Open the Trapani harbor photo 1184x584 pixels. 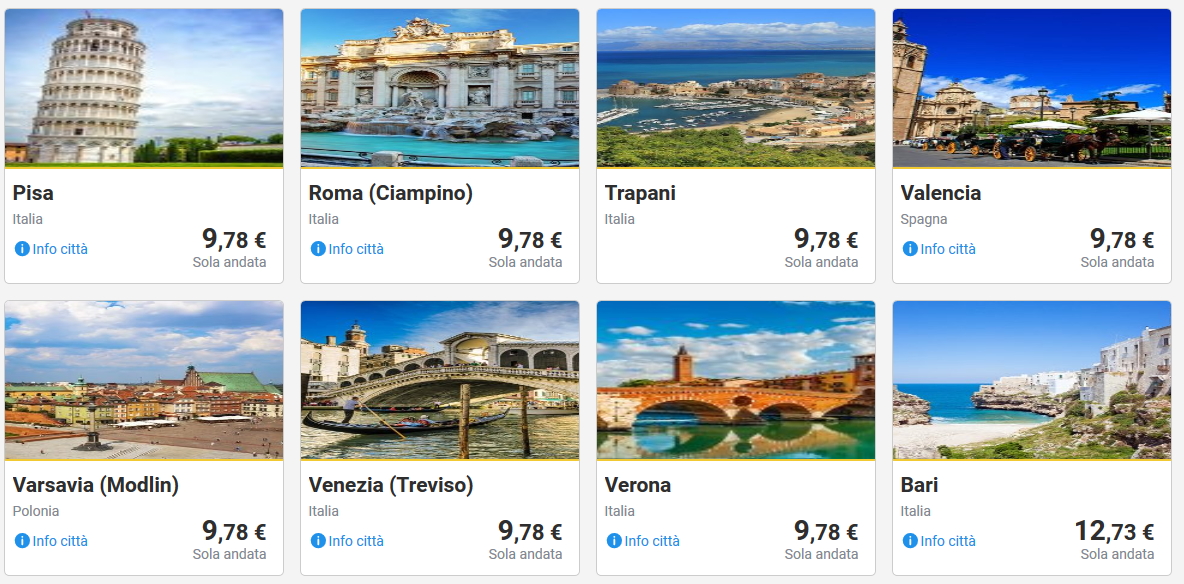coord(736,87)
